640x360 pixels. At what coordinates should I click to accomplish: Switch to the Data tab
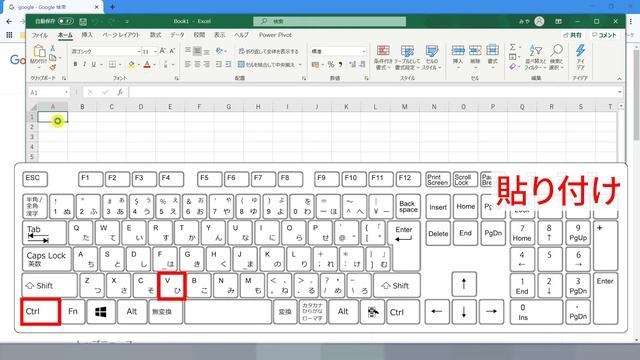pyautogui.click(x=177, y=35)
